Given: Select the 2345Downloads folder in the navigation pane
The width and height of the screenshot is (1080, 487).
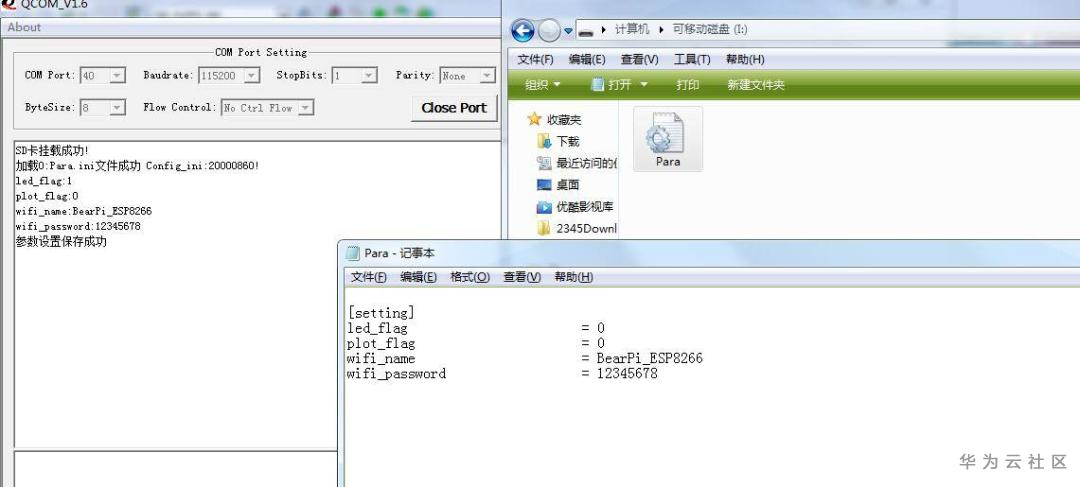Looking at the screenshot, I should click(x=577, y=229).
